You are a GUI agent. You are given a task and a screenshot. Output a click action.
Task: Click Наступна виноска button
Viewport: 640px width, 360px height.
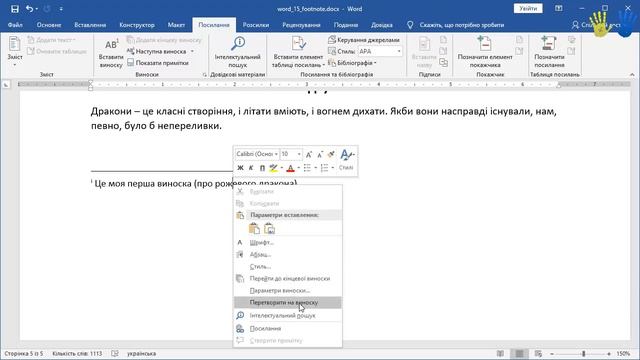pyautogui.click(x=157, y=51)
